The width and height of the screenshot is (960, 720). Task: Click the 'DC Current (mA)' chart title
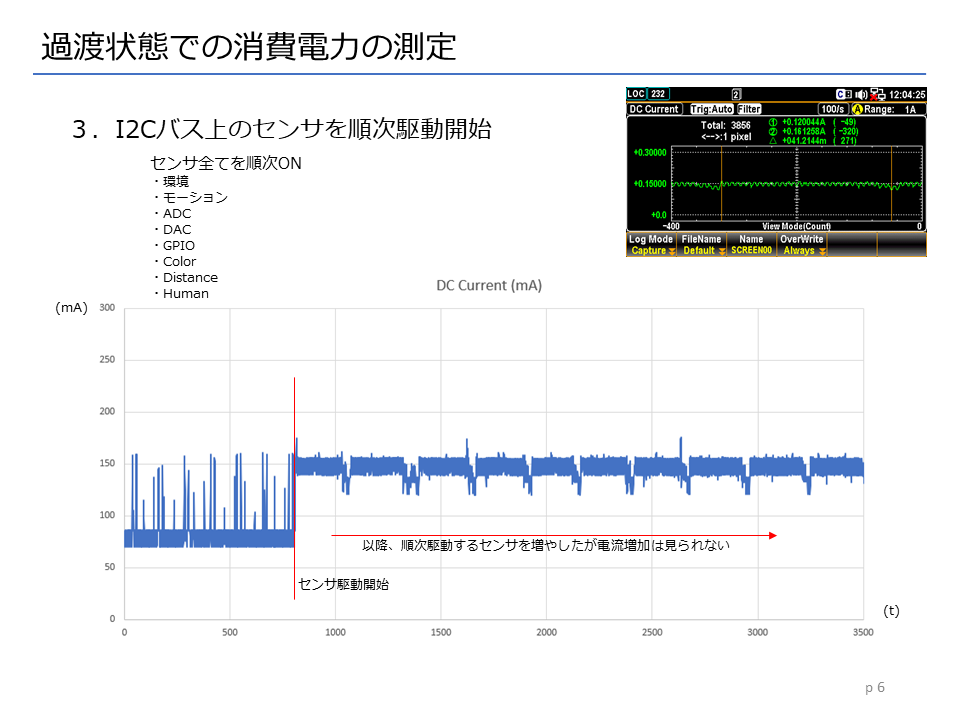coord(488,285)
